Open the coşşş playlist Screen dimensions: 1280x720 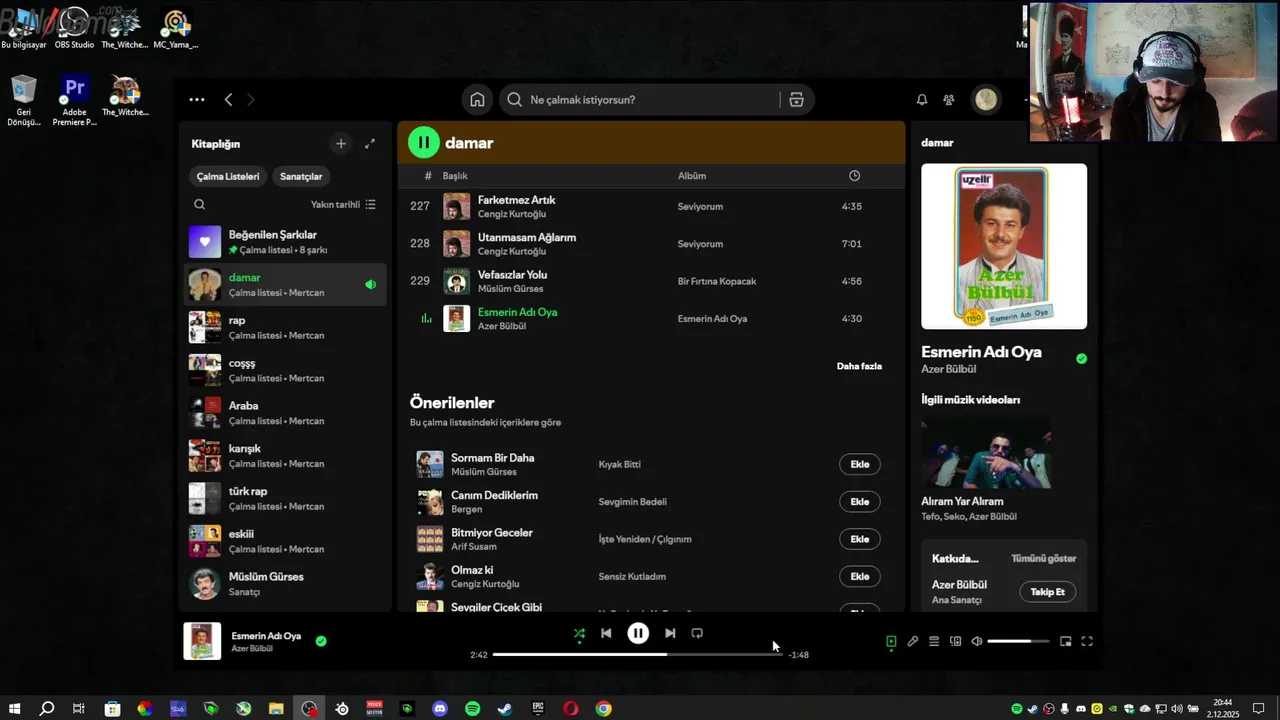[285, 370]
